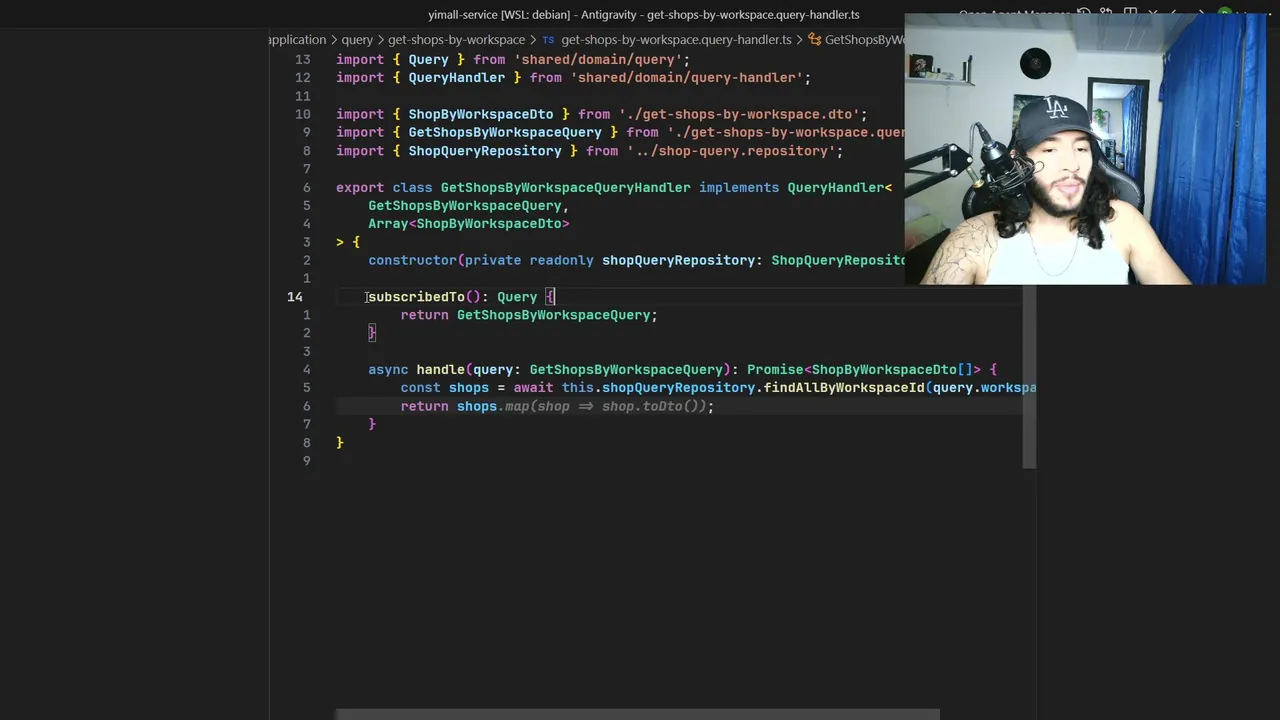Click the 'async' keyword
This screenshot has width=1280, height=720.
(388, 370)
